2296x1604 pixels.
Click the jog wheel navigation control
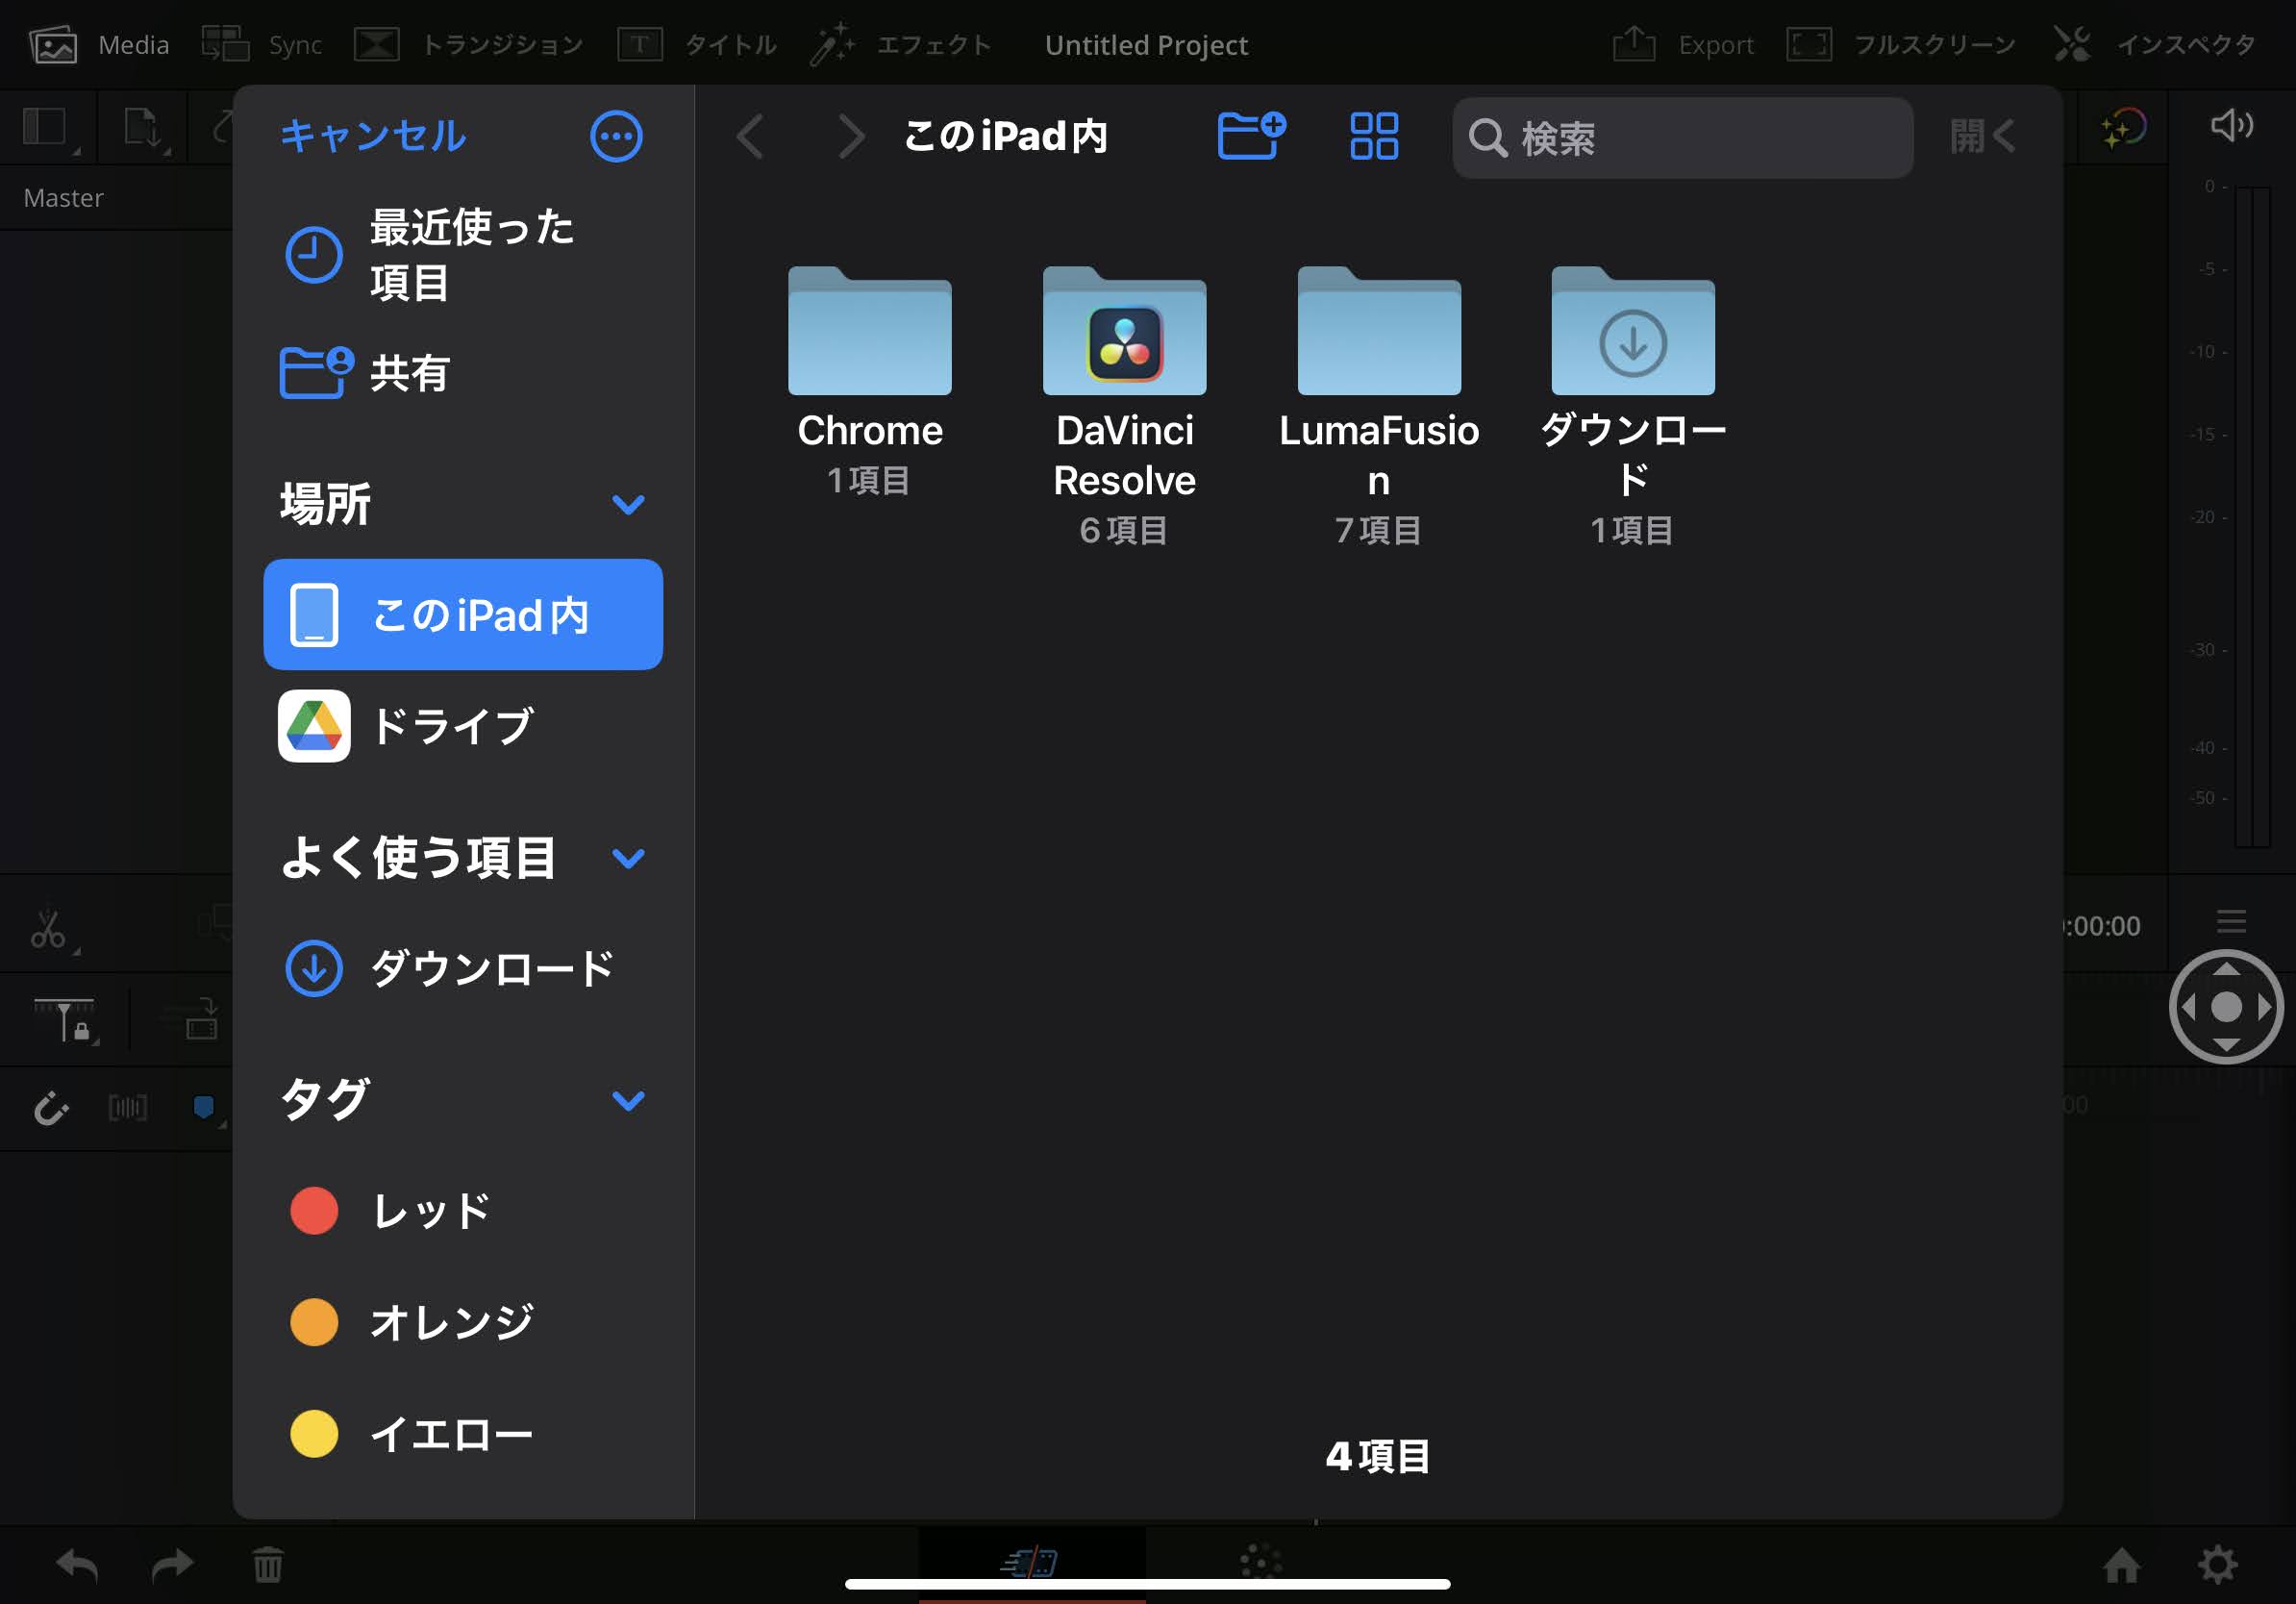2226,1006
